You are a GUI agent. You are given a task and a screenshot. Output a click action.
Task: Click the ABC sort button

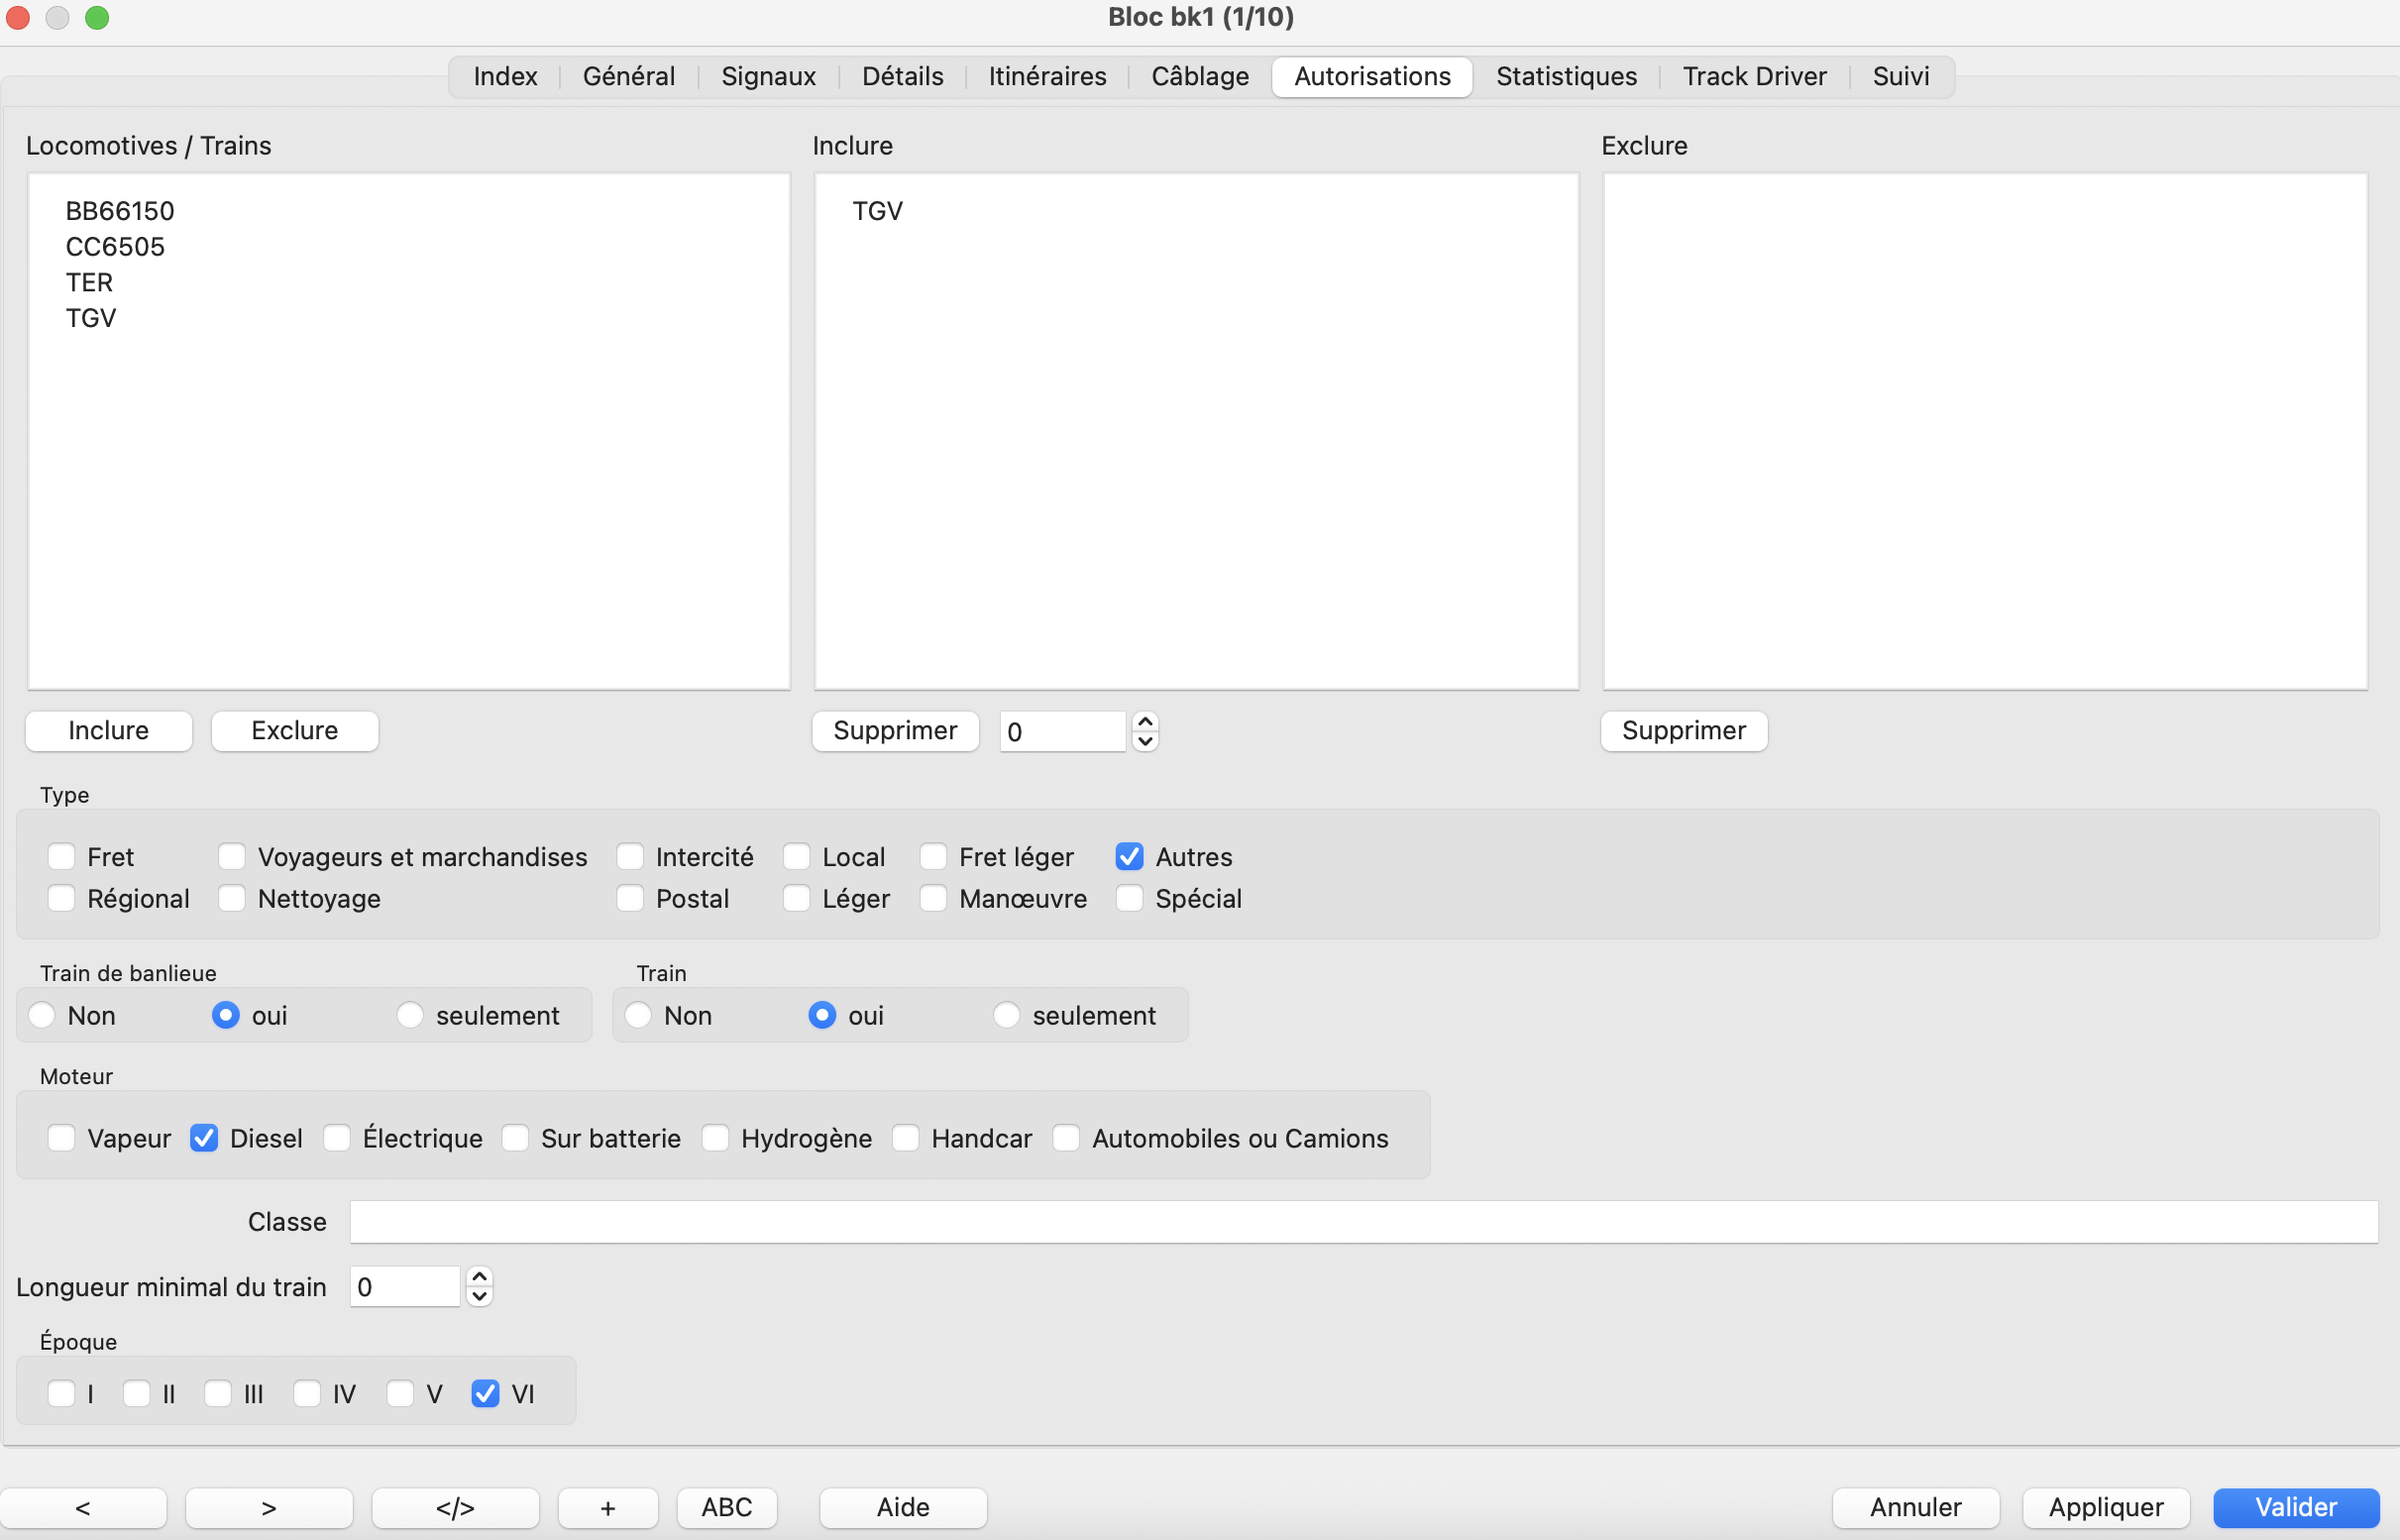coord(726,1507)
